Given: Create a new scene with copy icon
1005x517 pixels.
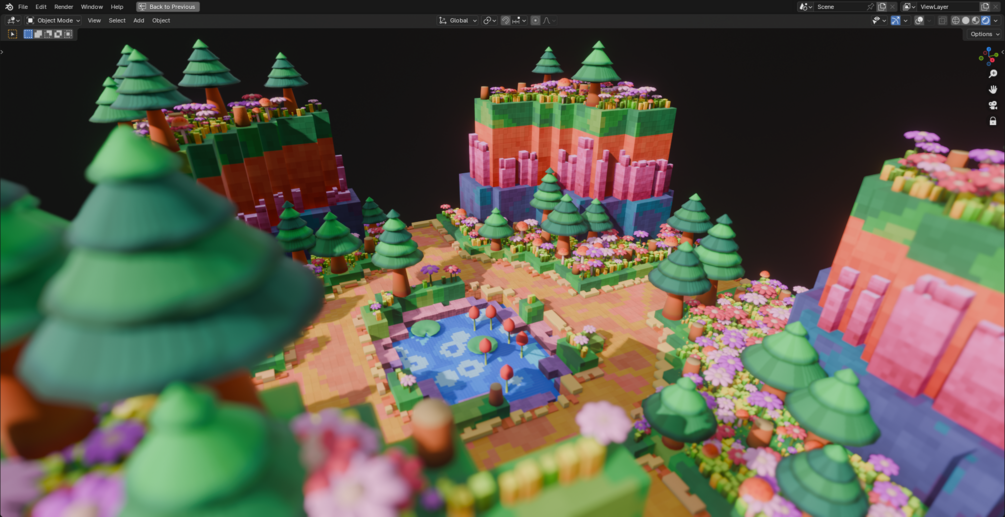Looking at the screenshot, I should pyautogui.click(x=881, y=6).
